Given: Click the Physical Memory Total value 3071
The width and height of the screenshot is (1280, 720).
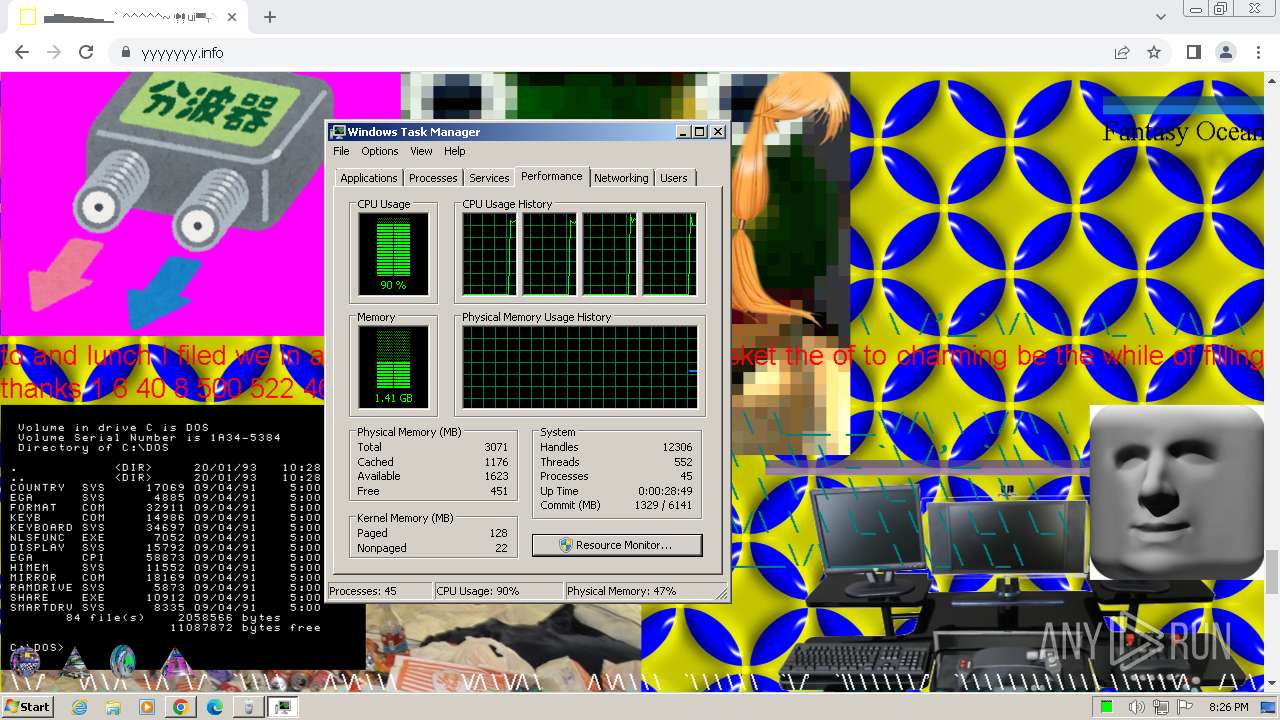Looking at the screenshot, I should [x=496, y=447].
